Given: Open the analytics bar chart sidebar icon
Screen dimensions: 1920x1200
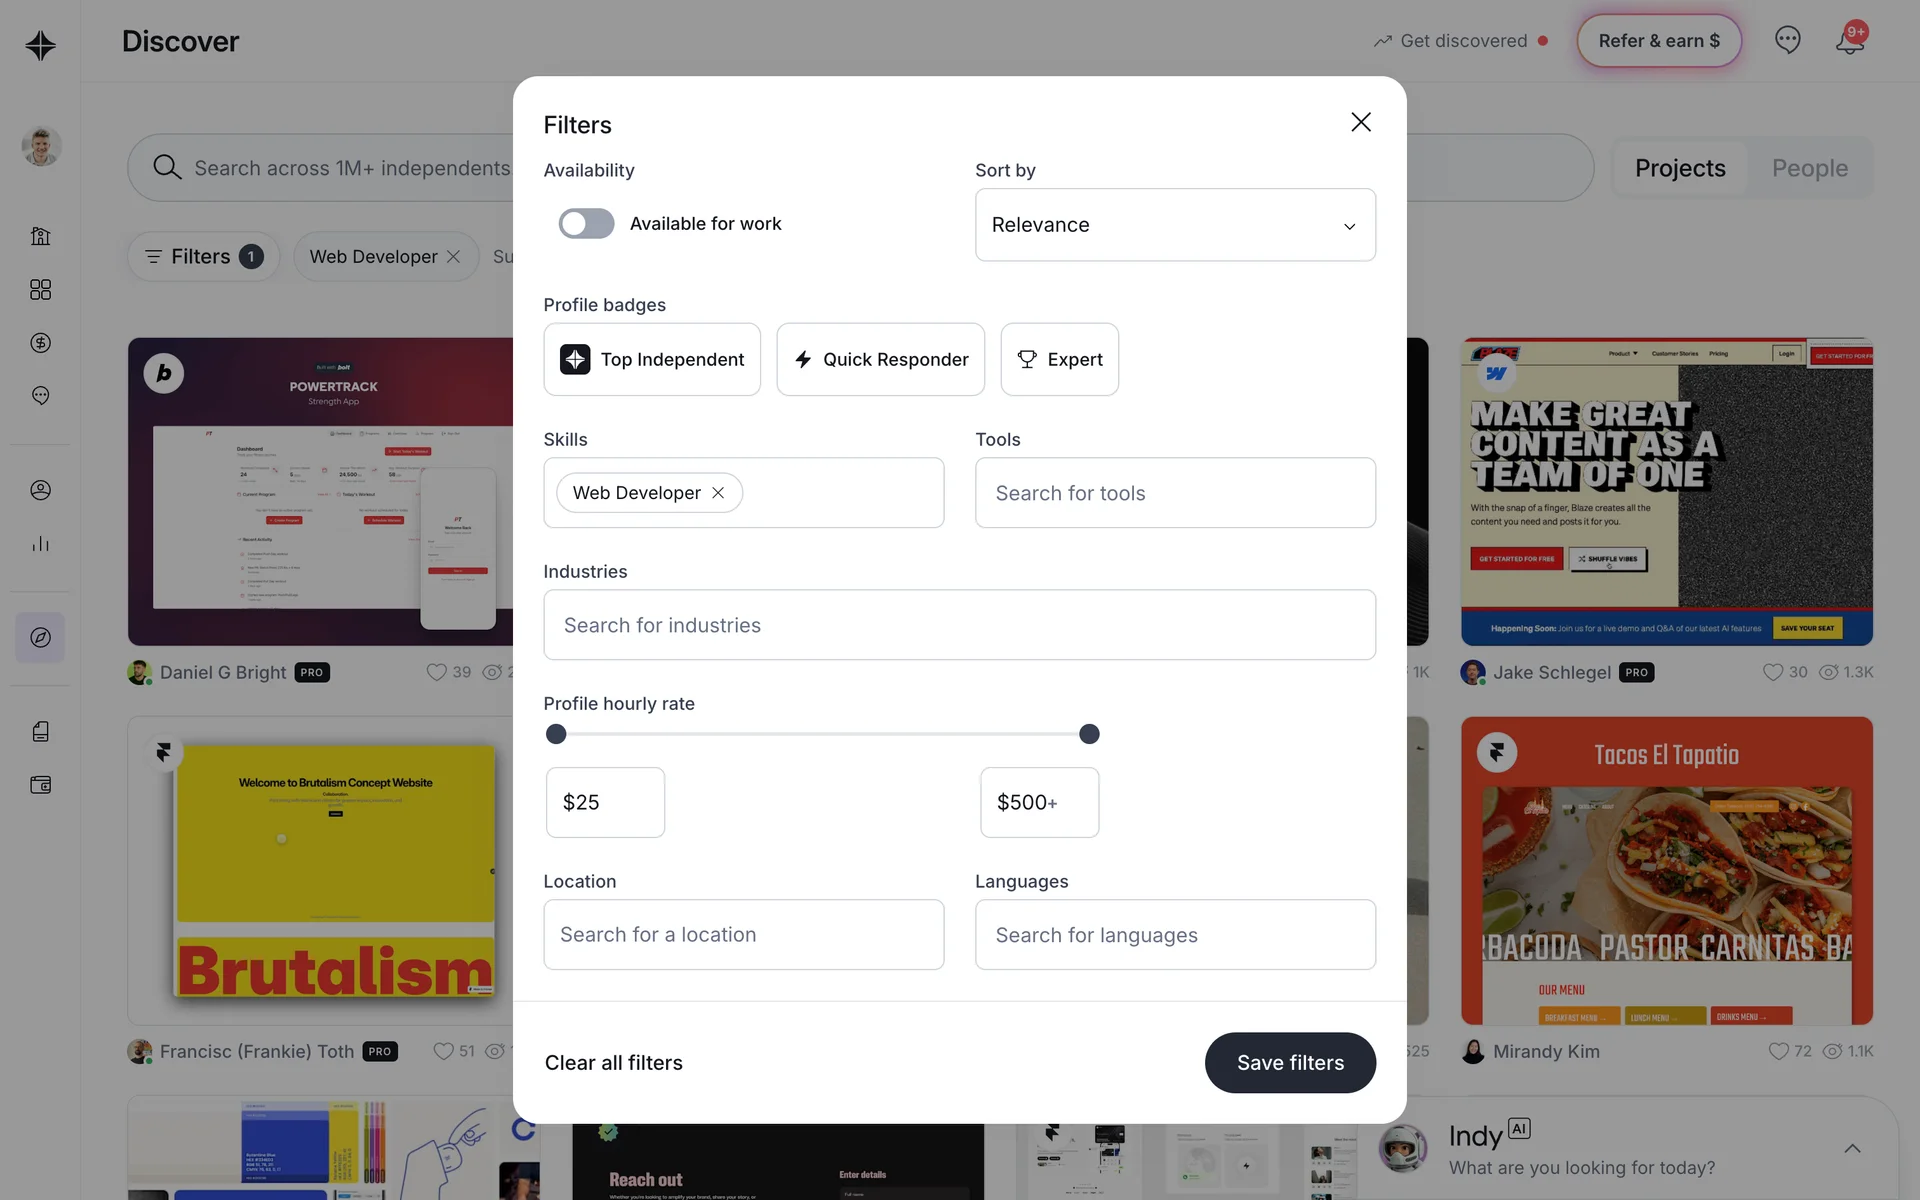Looking at the screenshot, I should [x=40, y=543].
